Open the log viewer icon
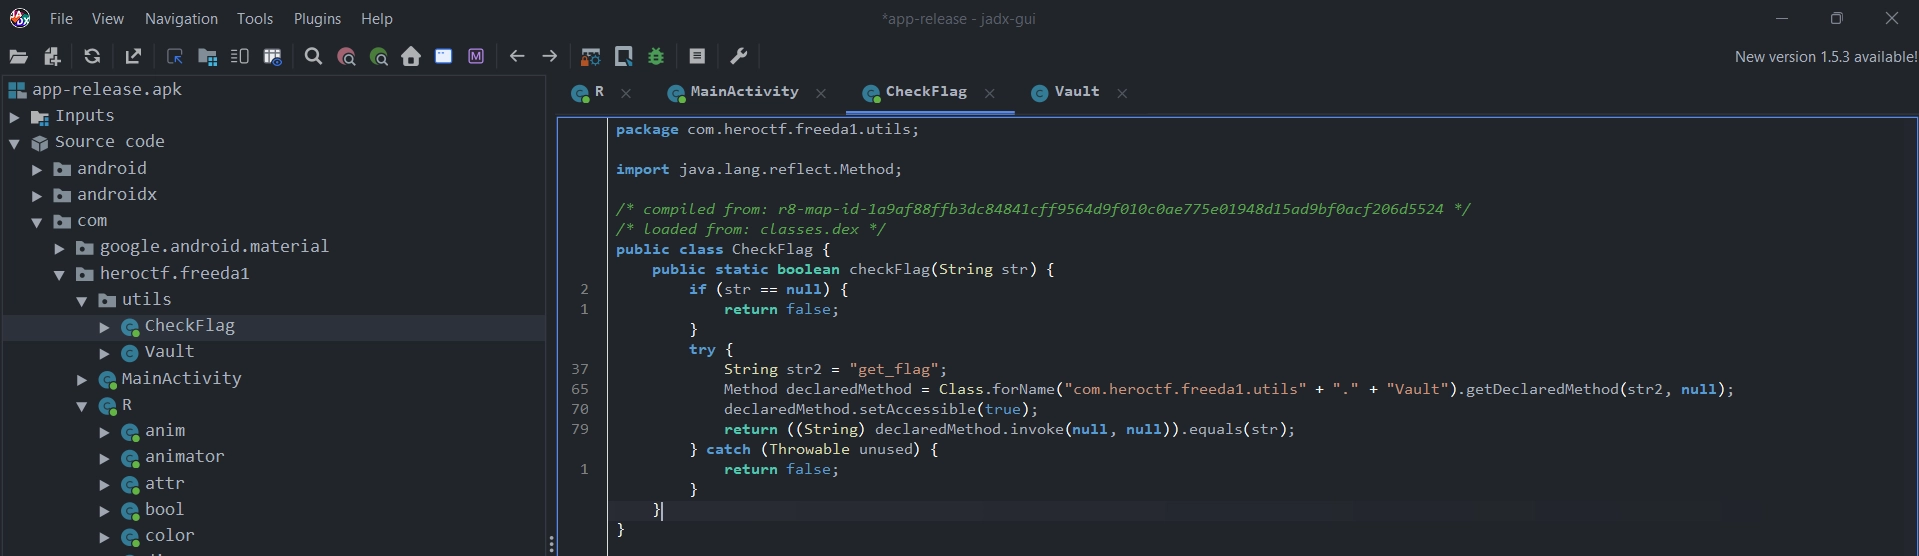Screen dimensions: 1919x556 pos(697,57)
